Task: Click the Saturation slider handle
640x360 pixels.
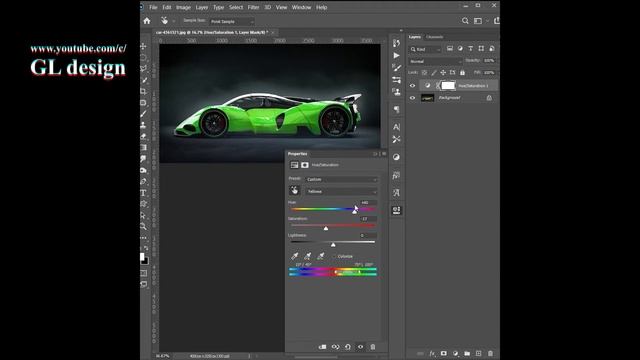Action: [x=326, y=228]
